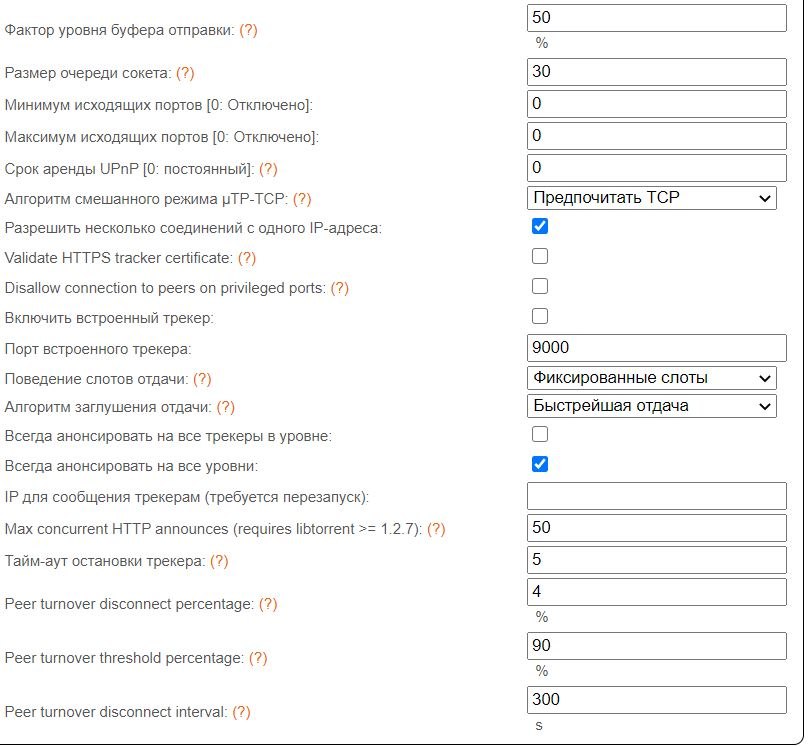
Task: Click label Разрешить несколько соединений с одного IP-адреса
Action: tap(193, 228)
